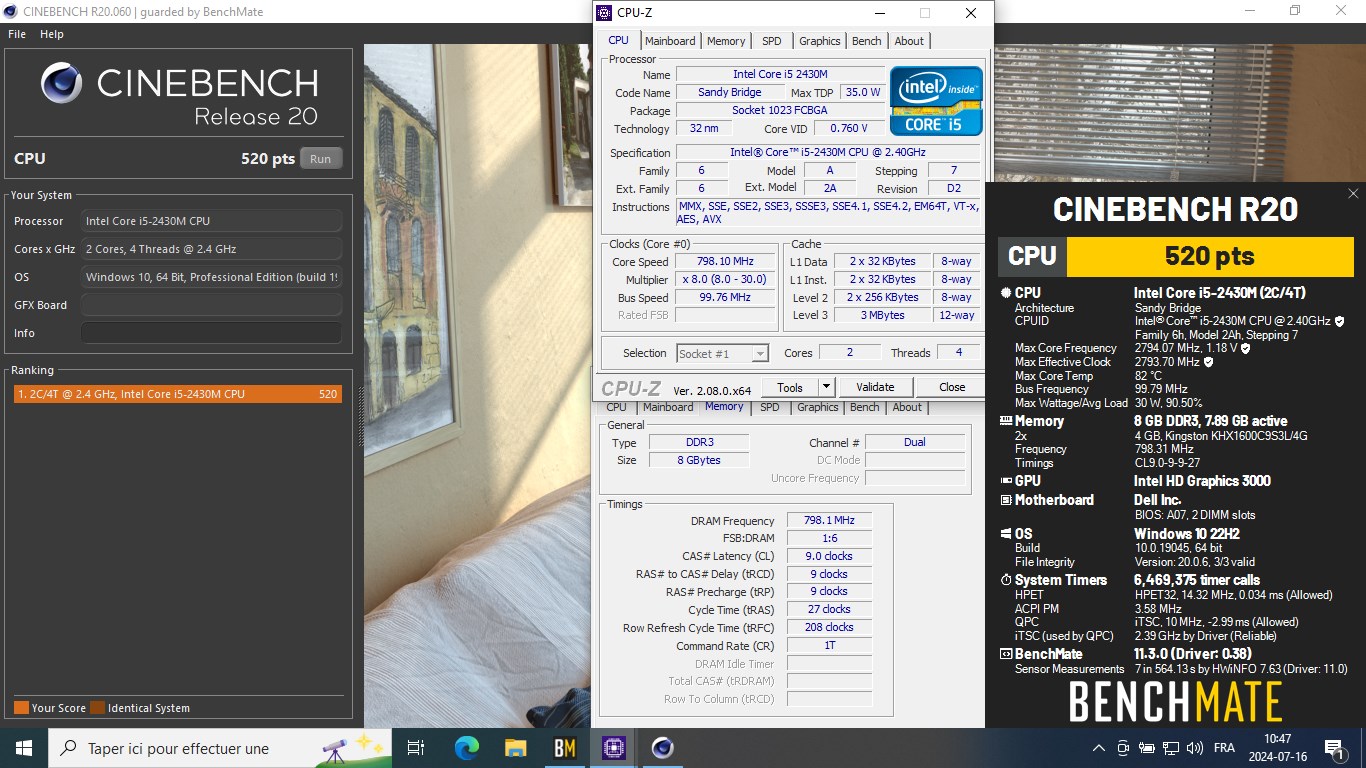Expand the Tools dropdown arrow in CPU-Z
The image size is (1366, 768).
[x=826, y=387]
